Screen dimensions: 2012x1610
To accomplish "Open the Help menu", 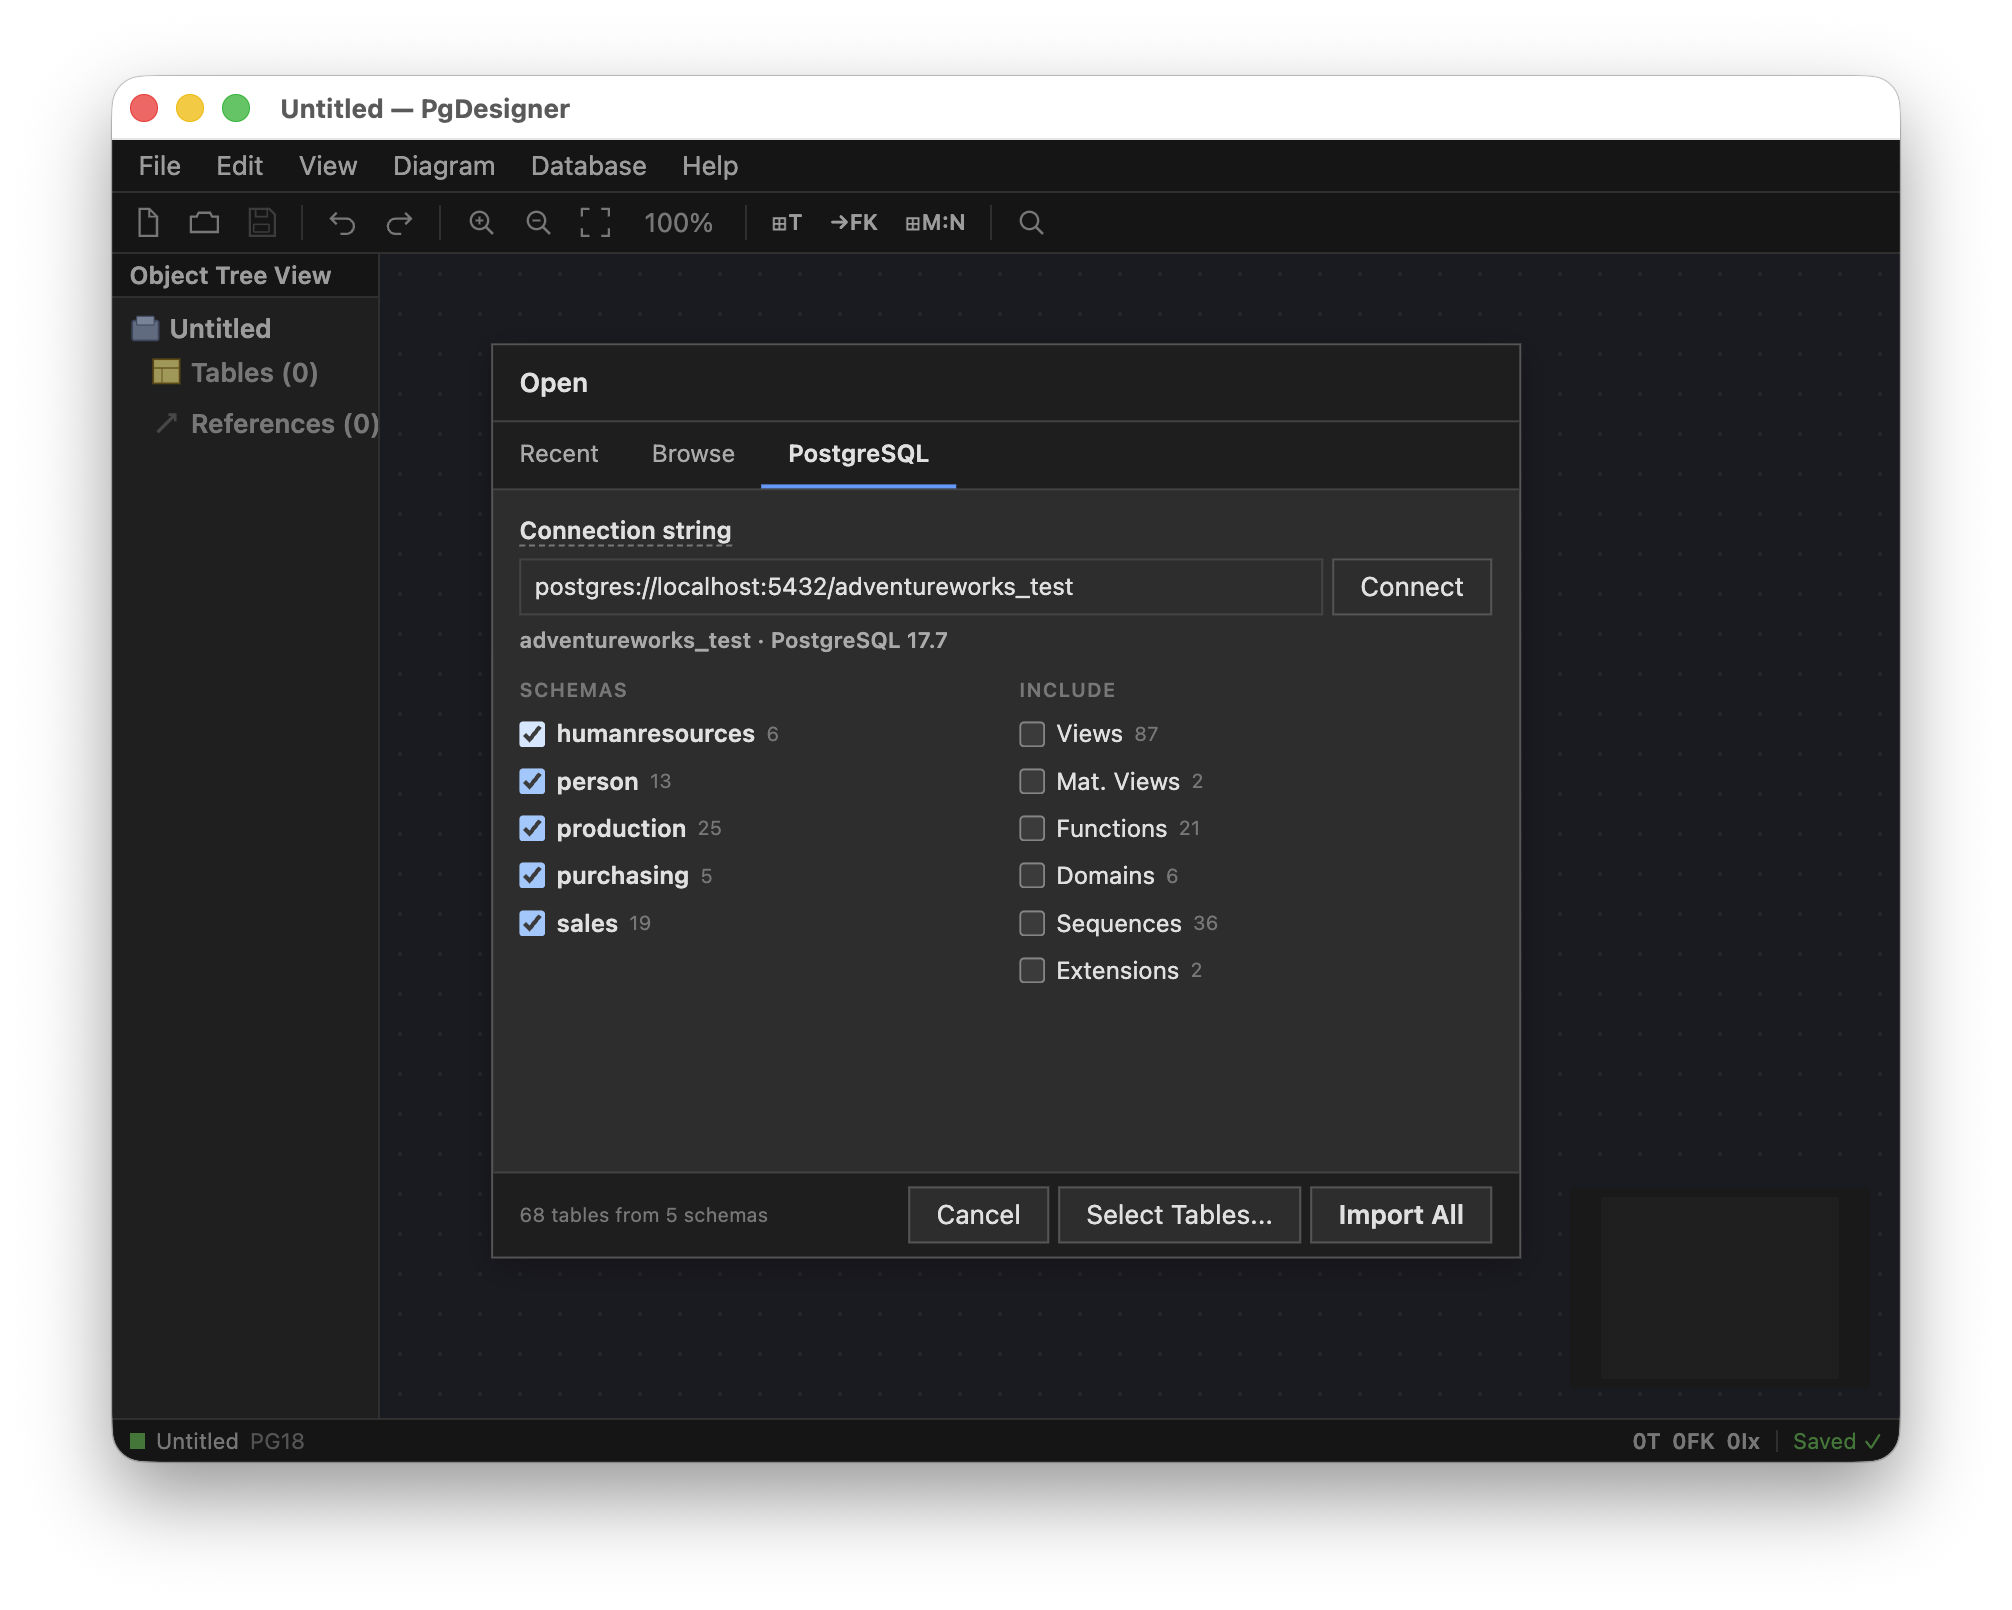I will (x=710, y=166).
